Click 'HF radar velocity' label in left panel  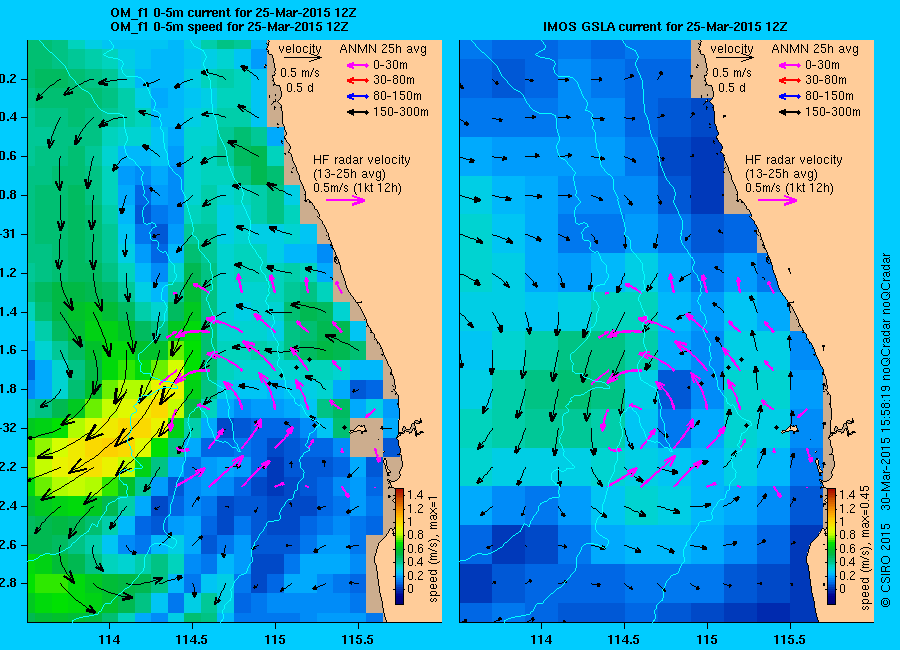(x=362, y=160)
